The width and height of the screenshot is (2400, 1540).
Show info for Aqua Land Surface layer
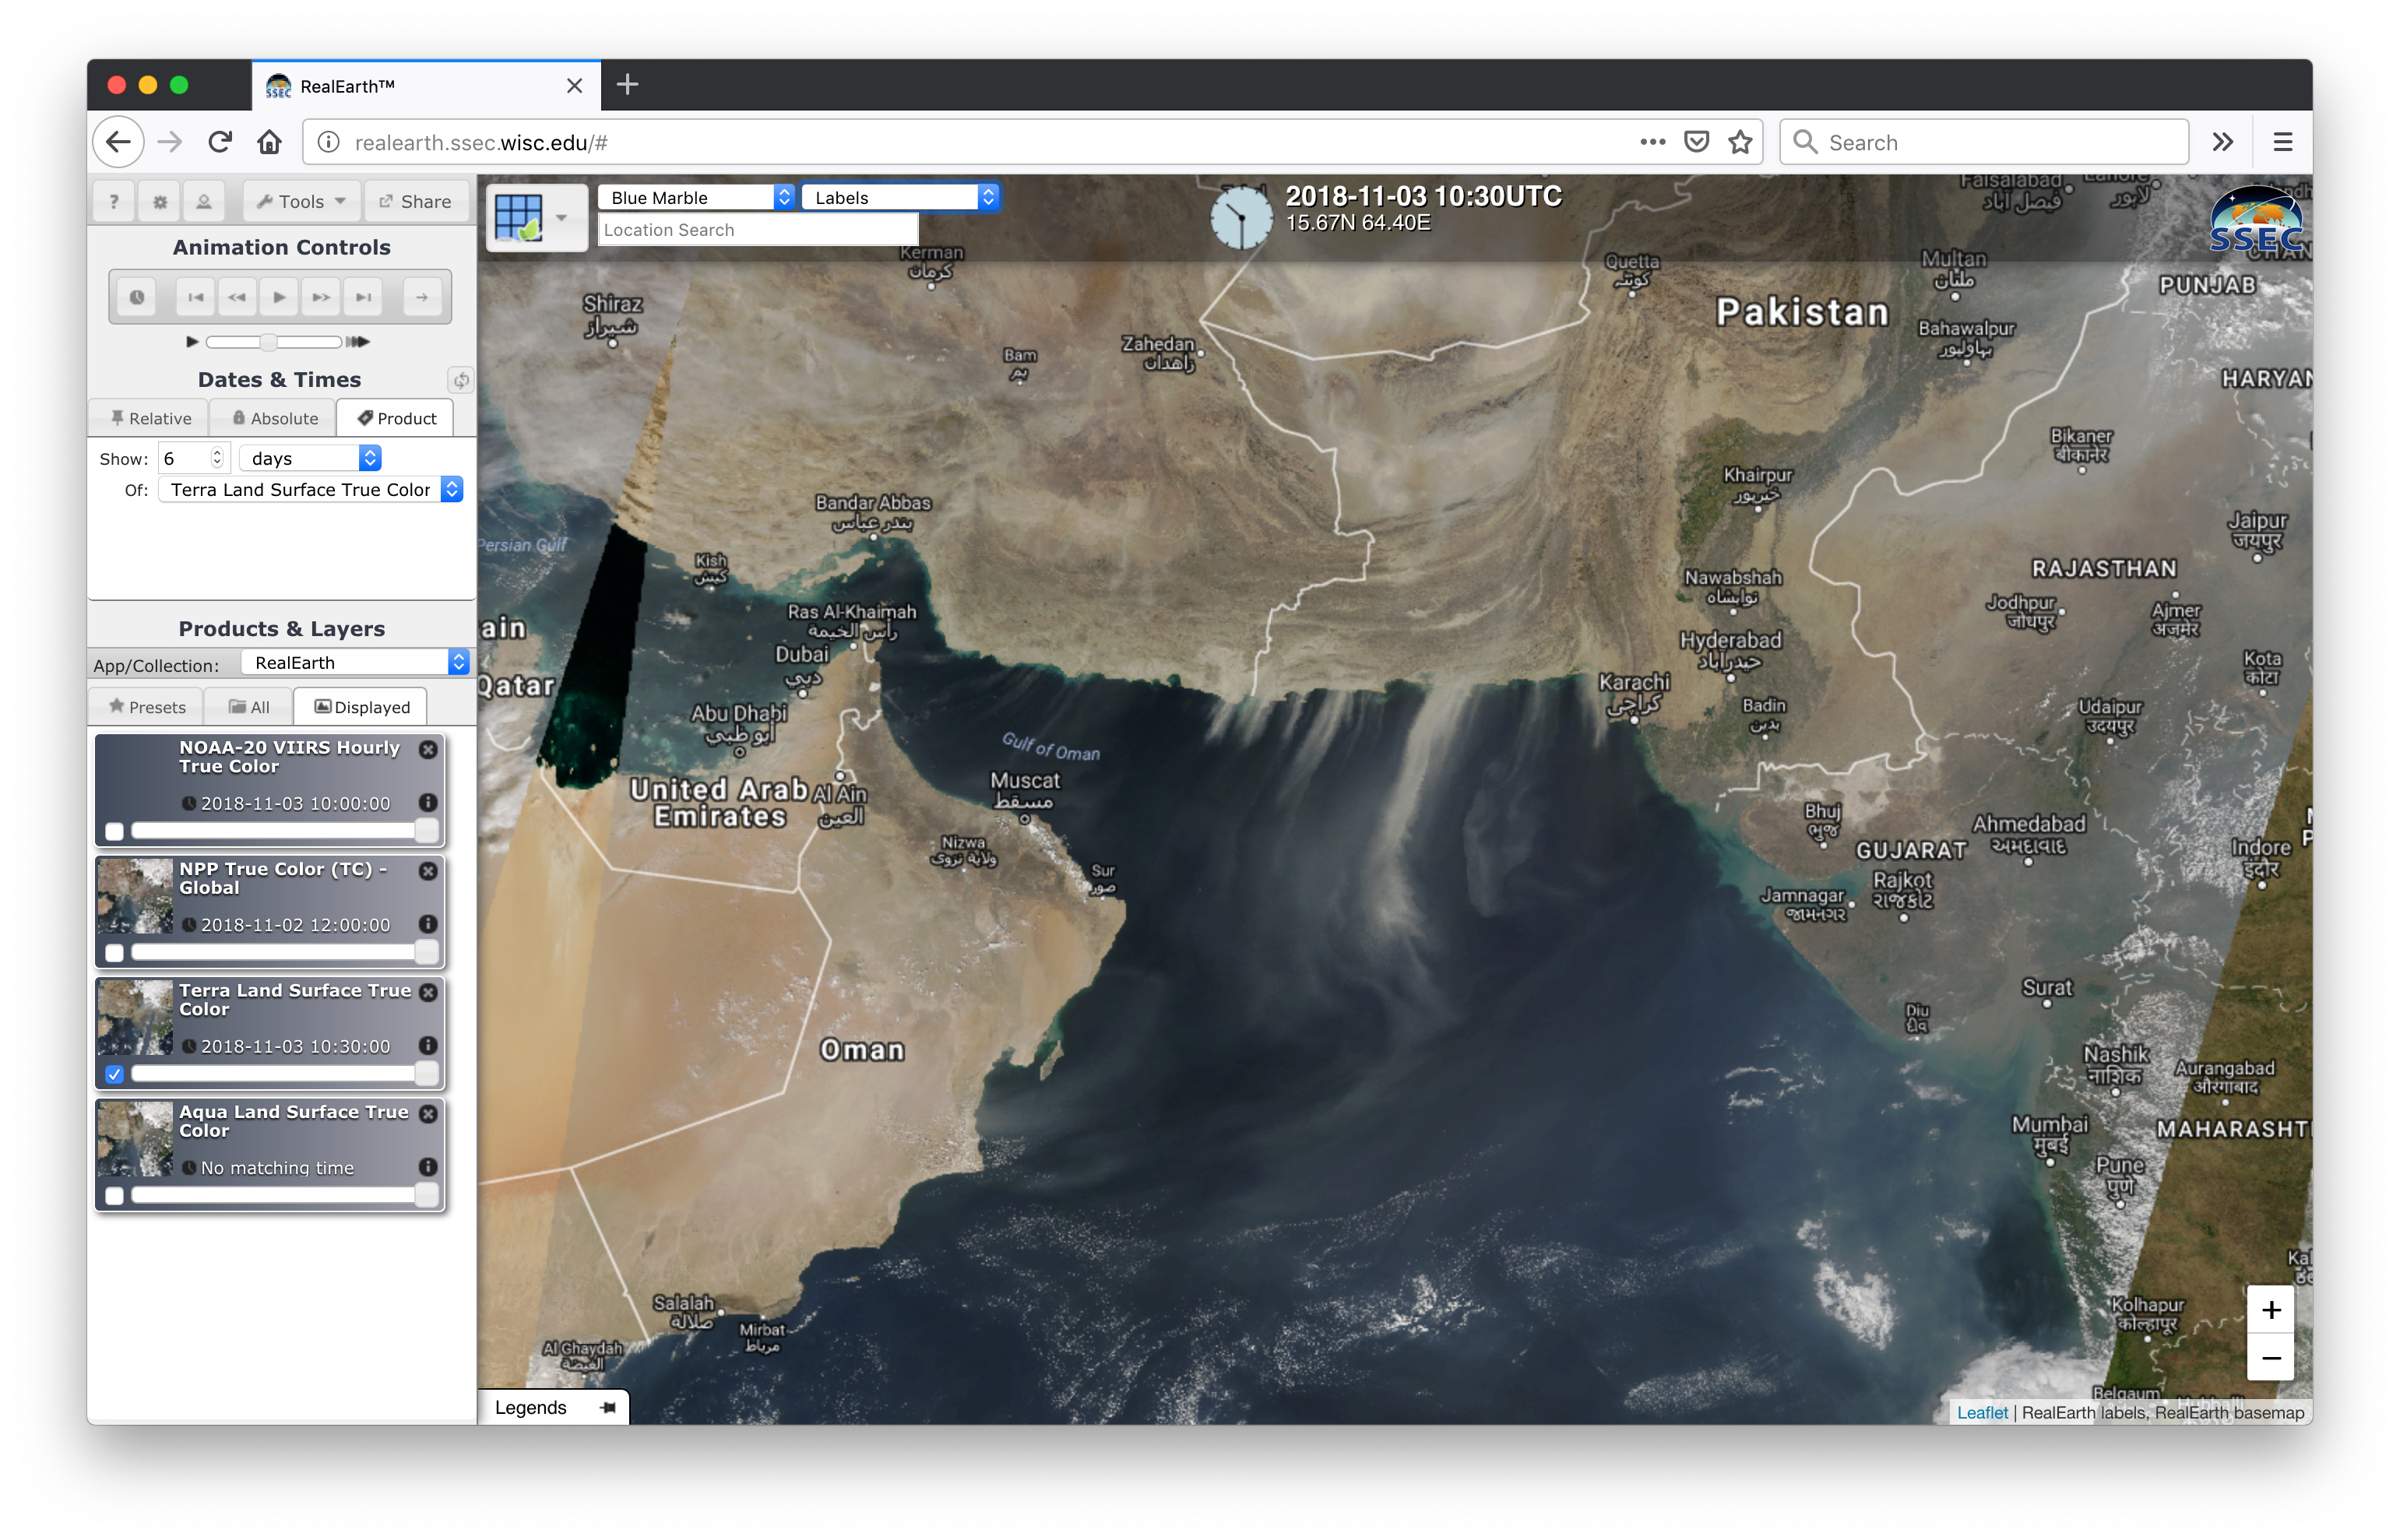[428, 1167]
